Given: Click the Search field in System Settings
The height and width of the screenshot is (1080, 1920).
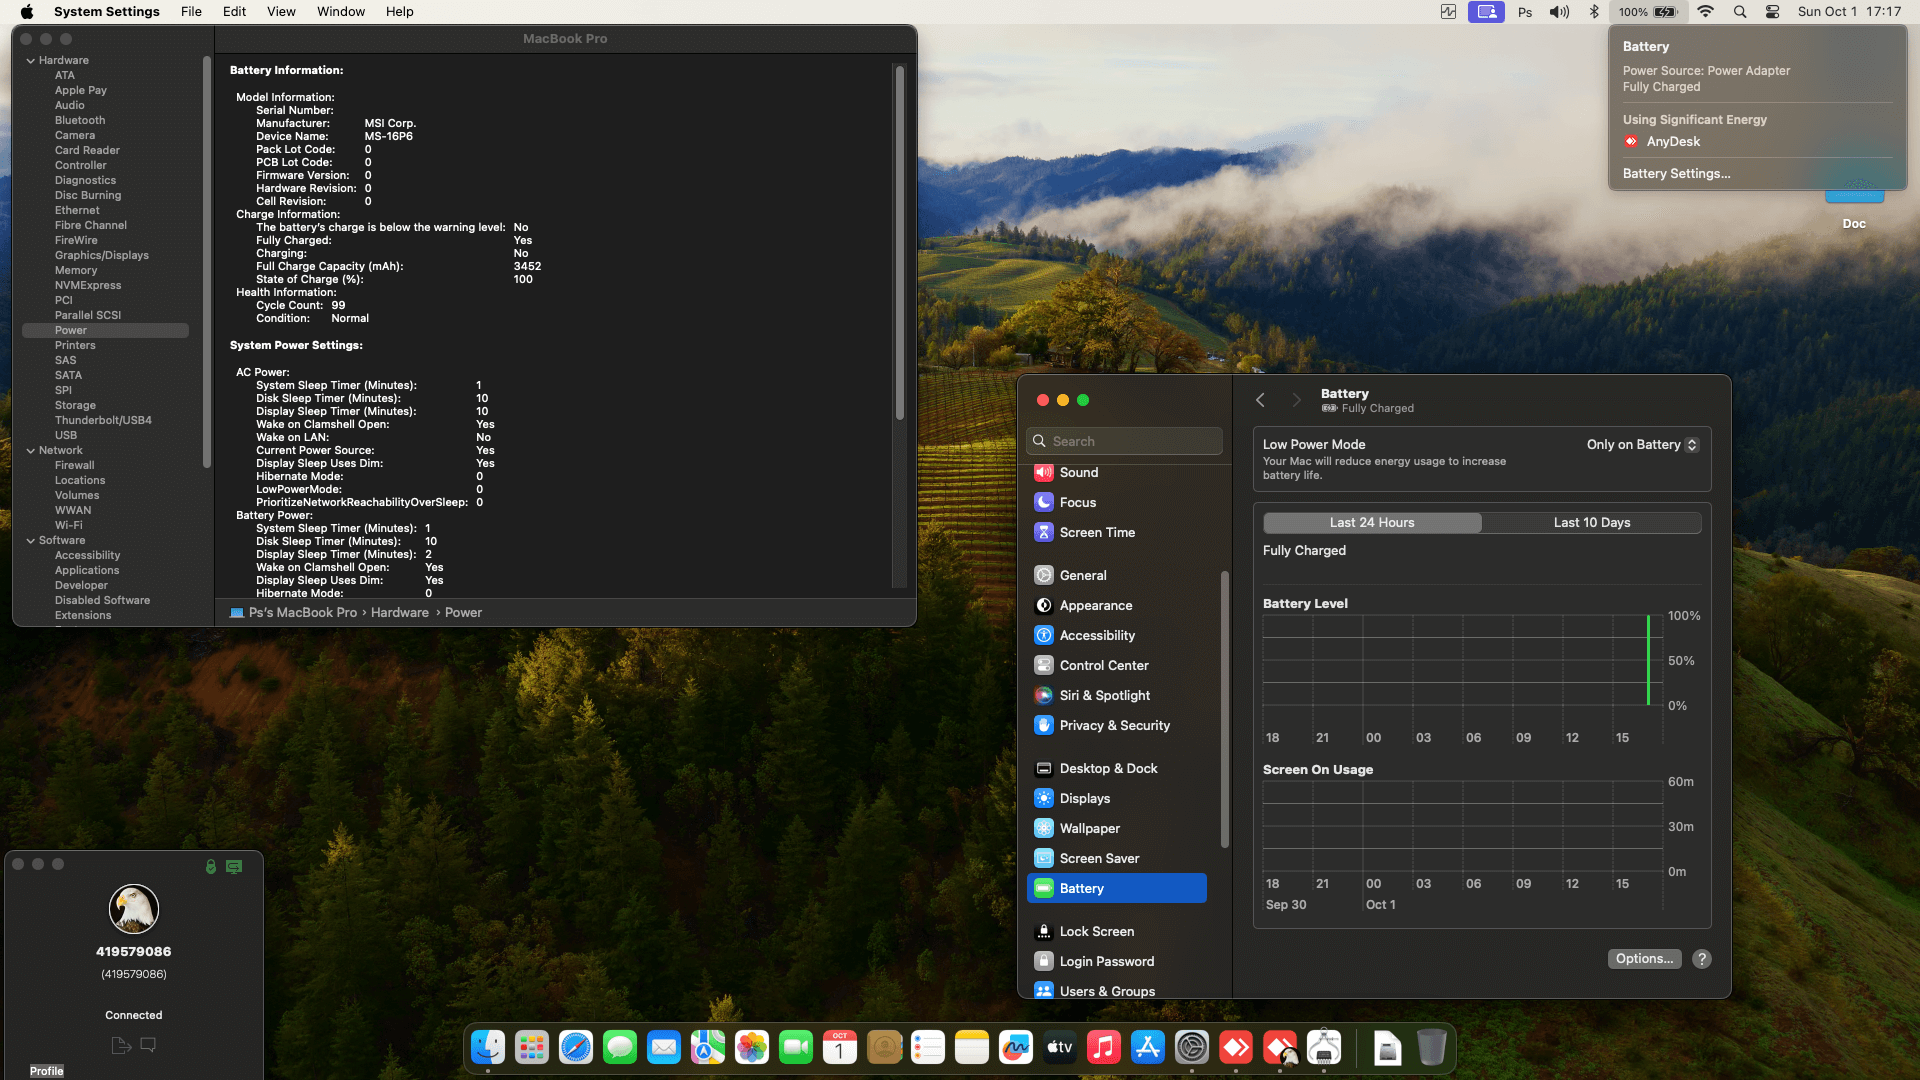Looking at the screenshot, I should pos(1124,441).
